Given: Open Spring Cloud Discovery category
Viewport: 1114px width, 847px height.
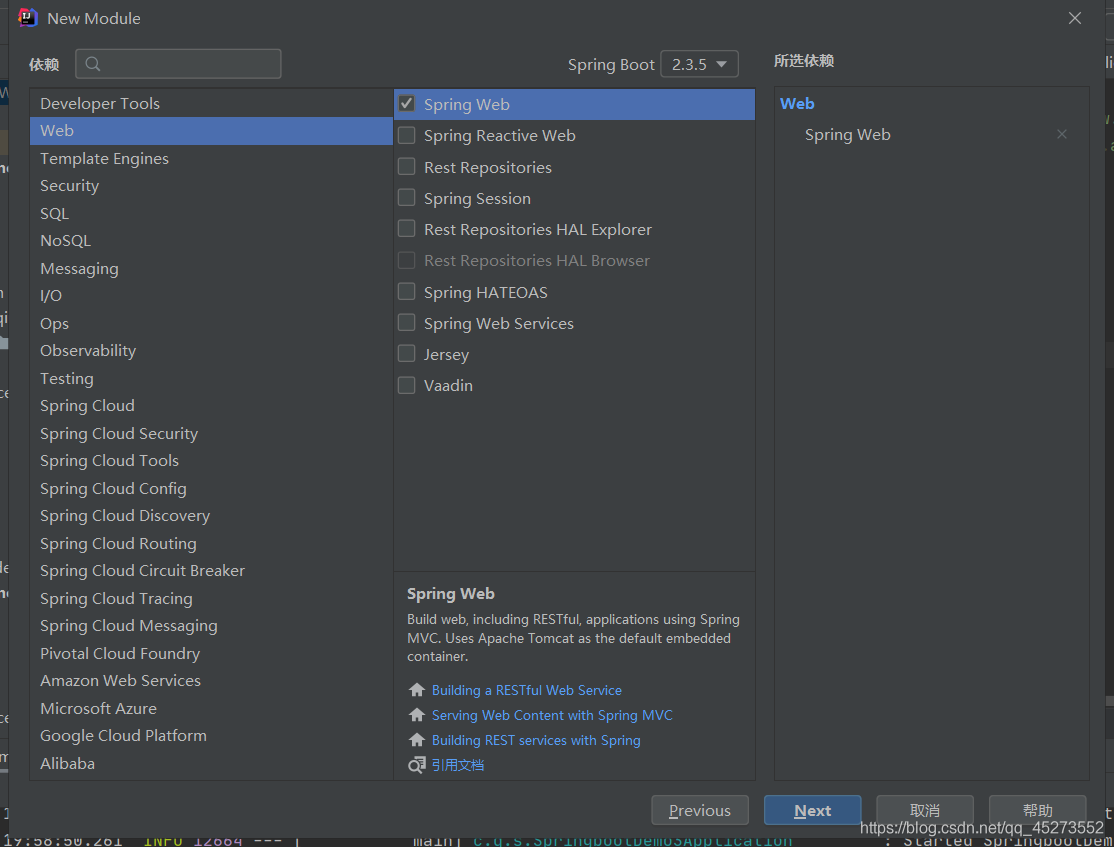Looking at the screenshot, I should (211, 516).
